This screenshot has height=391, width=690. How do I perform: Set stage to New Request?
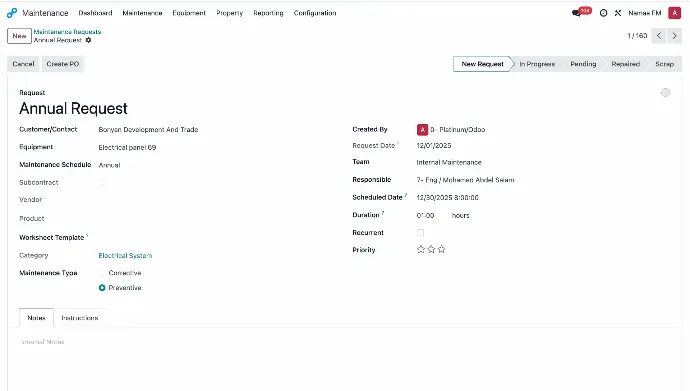pyautogui.click(x=482, y=64)
